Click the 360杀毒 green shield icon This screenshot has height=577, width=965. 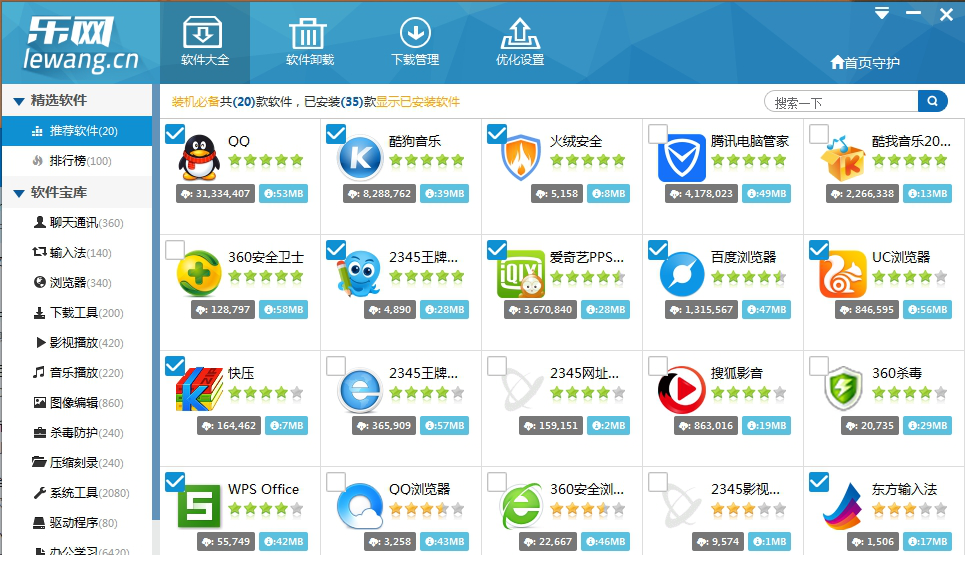[x=843, y=389]
